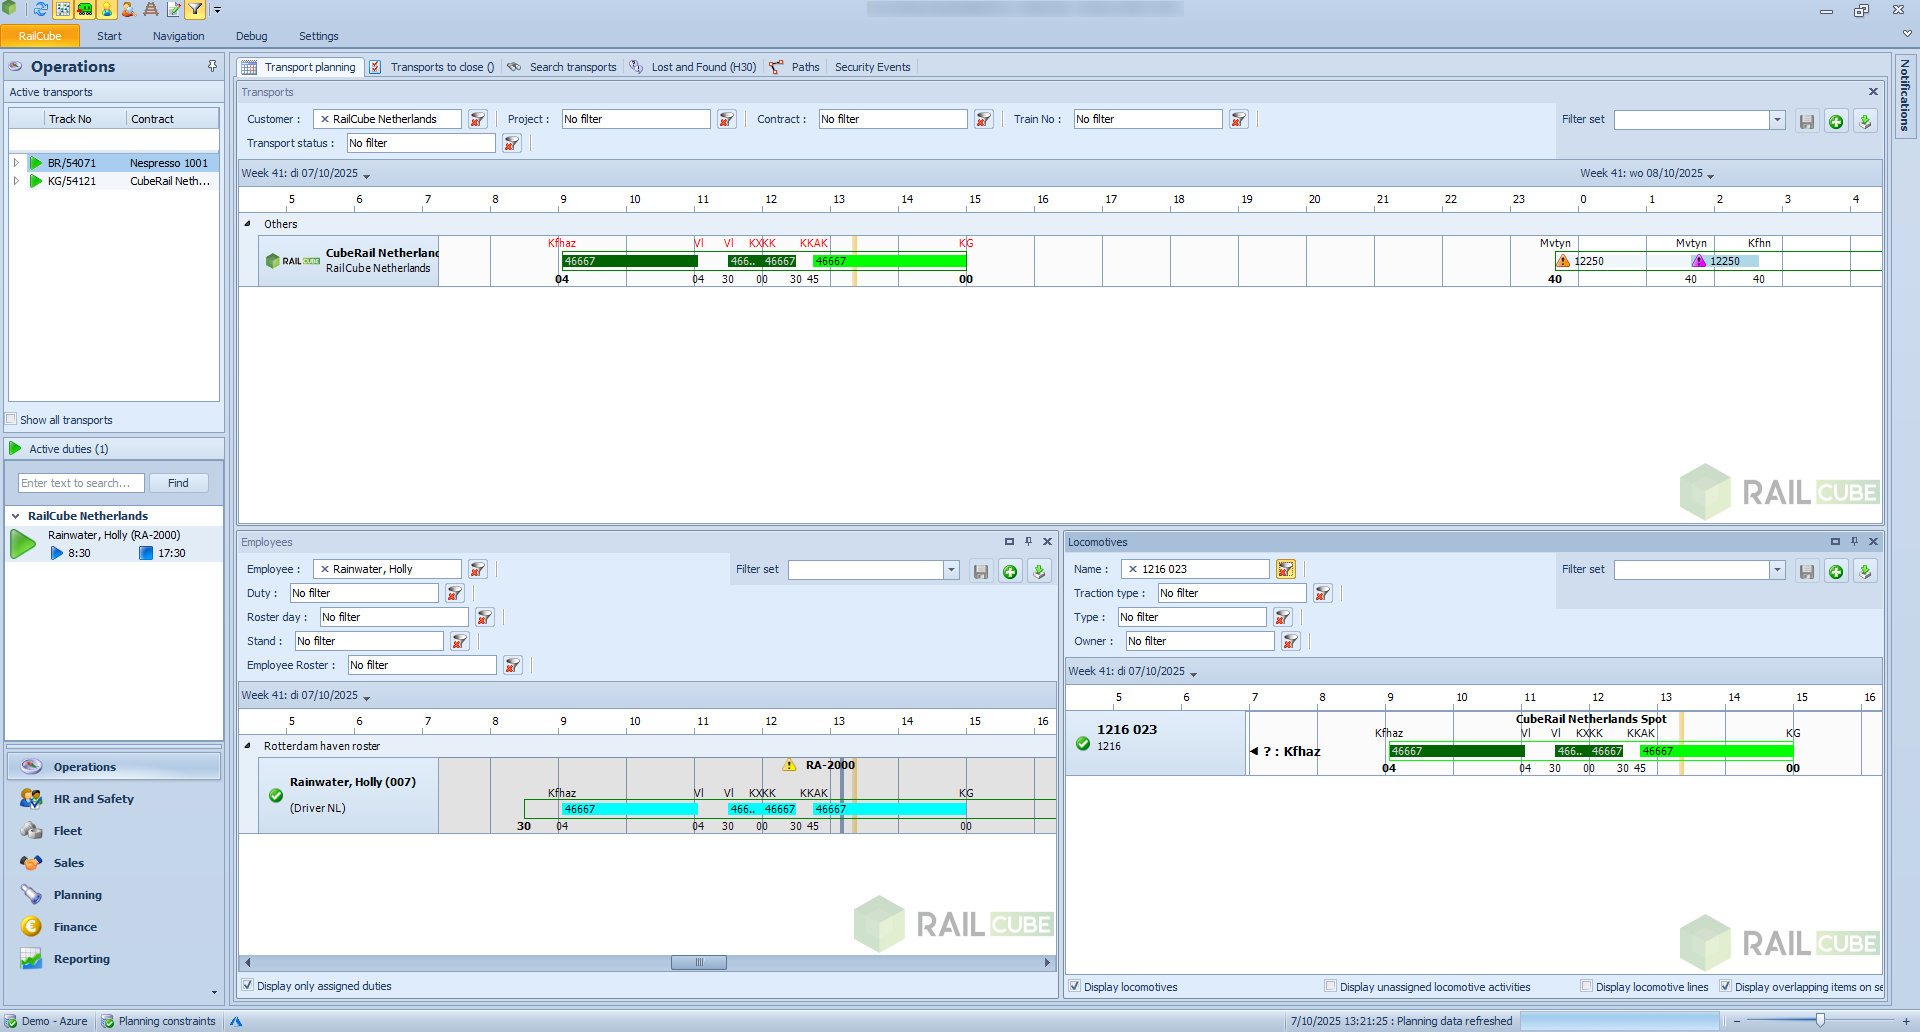Clear the locomotive Name filter icon

click(1285, 570)
